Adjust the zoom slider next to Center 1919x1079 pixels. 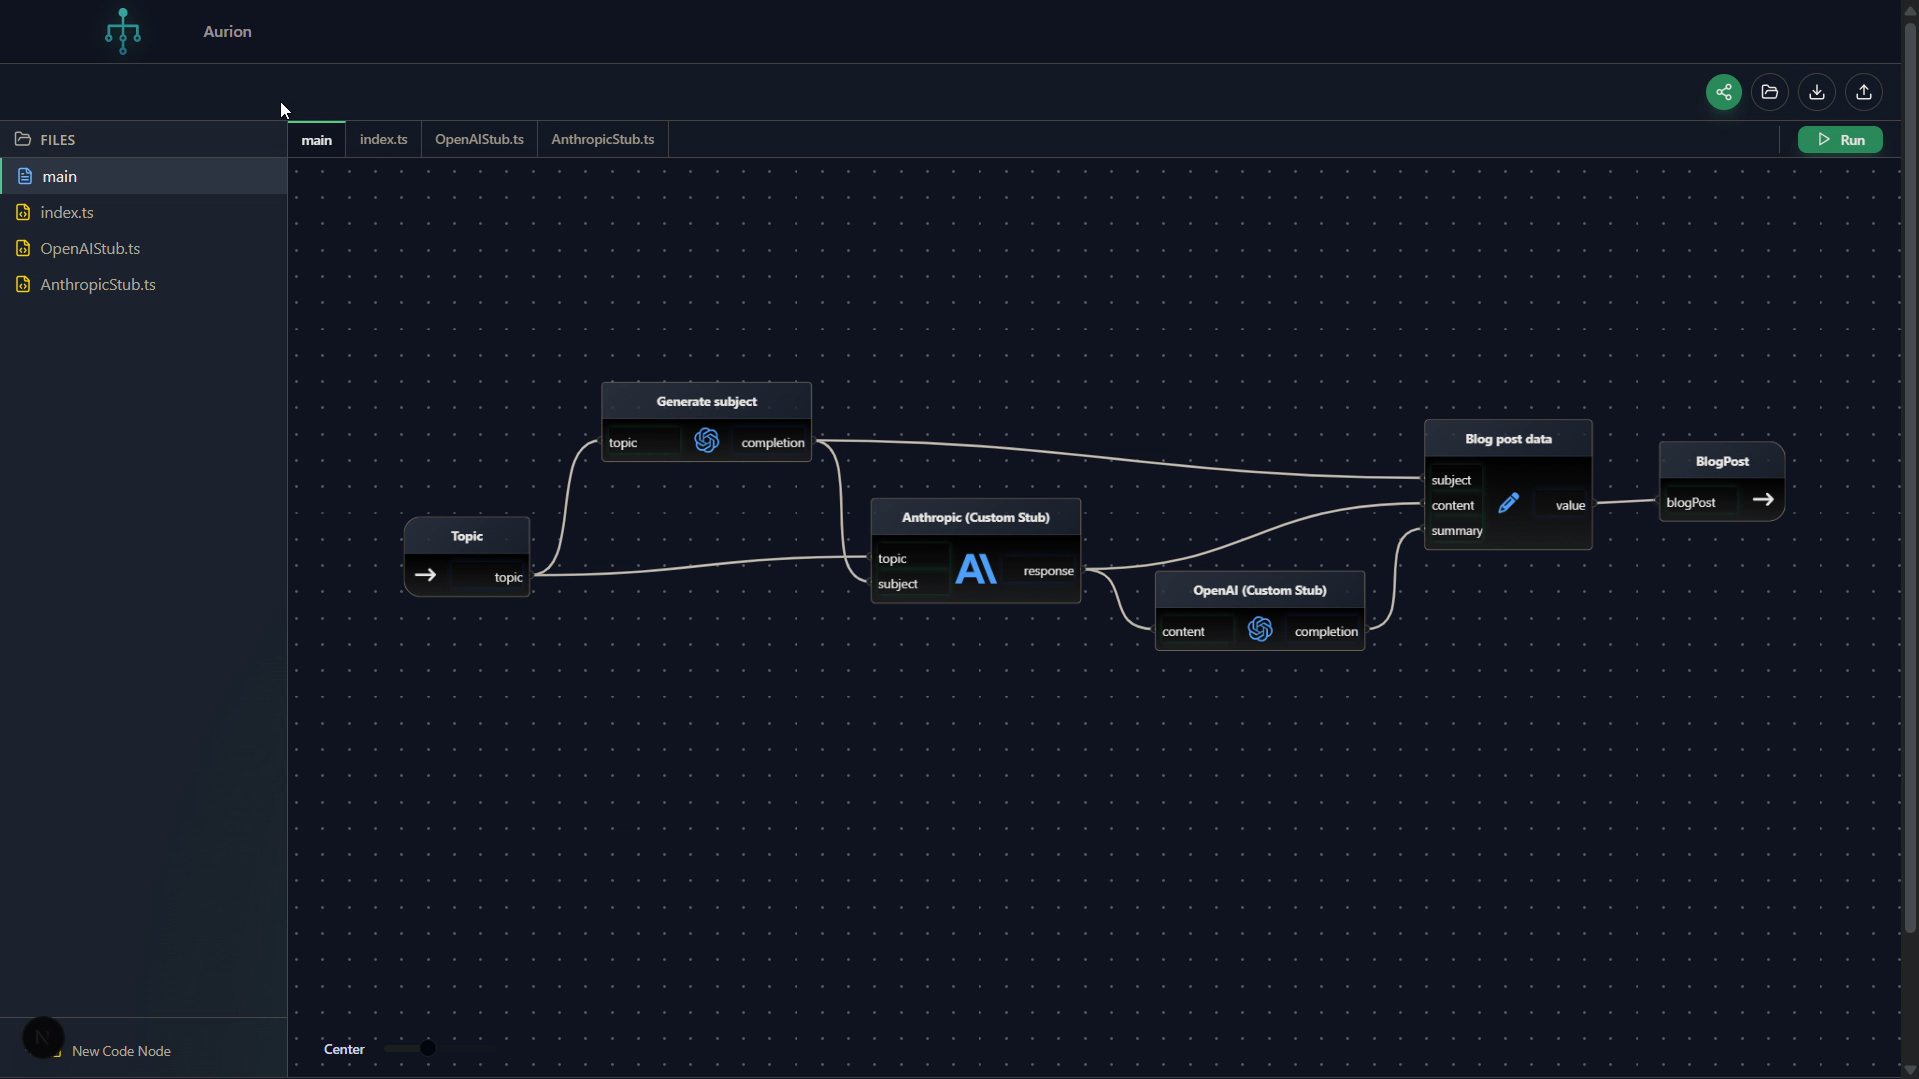click(x=427, y=1048)
